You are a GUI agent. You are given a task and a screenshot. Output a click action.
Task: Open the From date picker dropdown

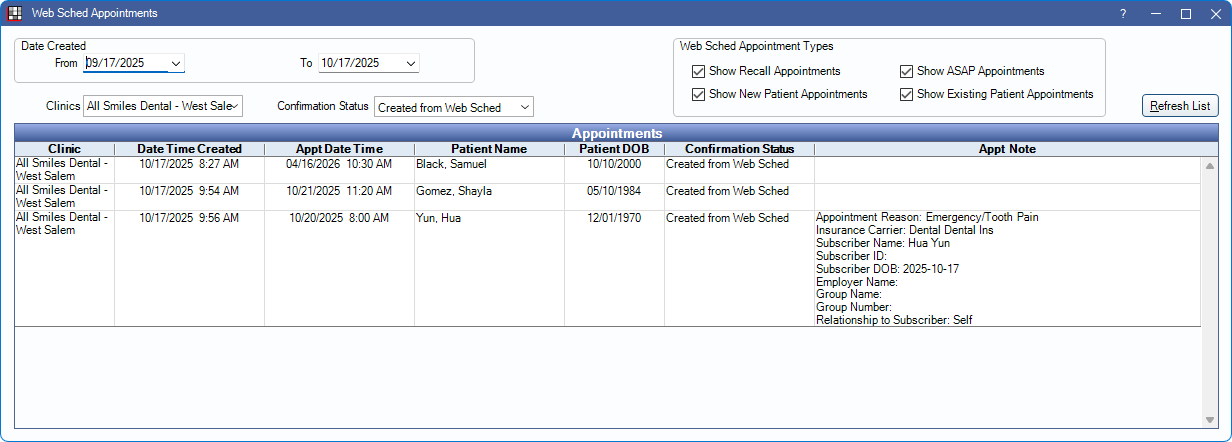pyautogui.click(x=176, y=63)
